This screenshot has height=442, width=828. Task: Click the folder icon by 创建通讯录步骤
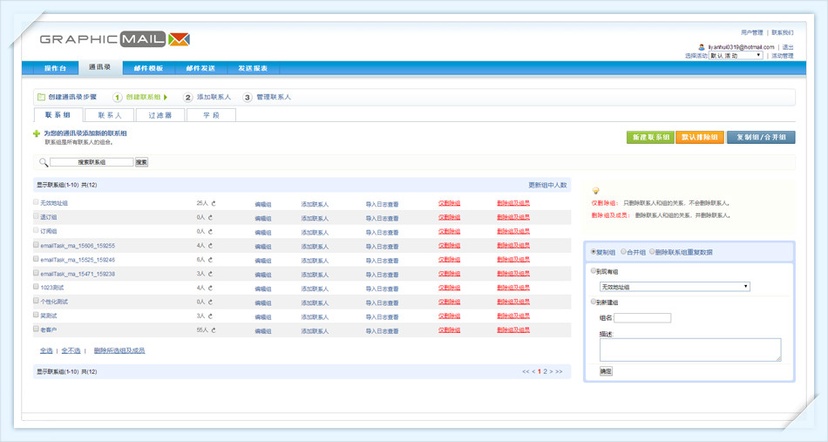[41, 97]
